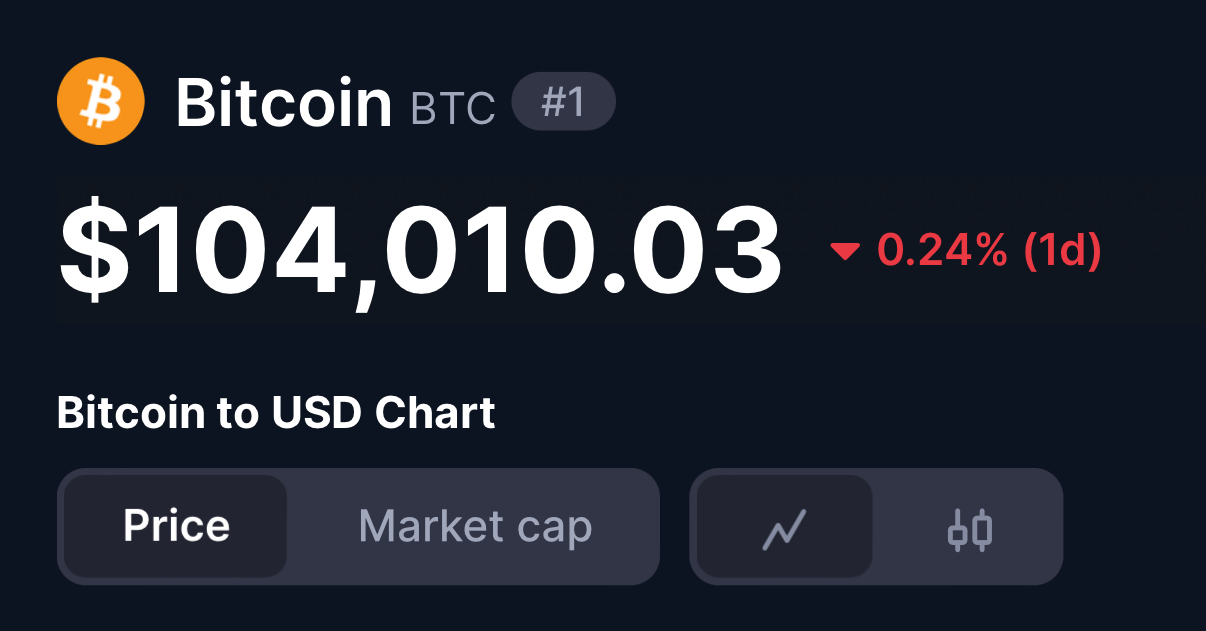The image size is (1206, 631).
Task: Click the Bitcoin to USD Chart heading
Action: (x=276, y=413)
